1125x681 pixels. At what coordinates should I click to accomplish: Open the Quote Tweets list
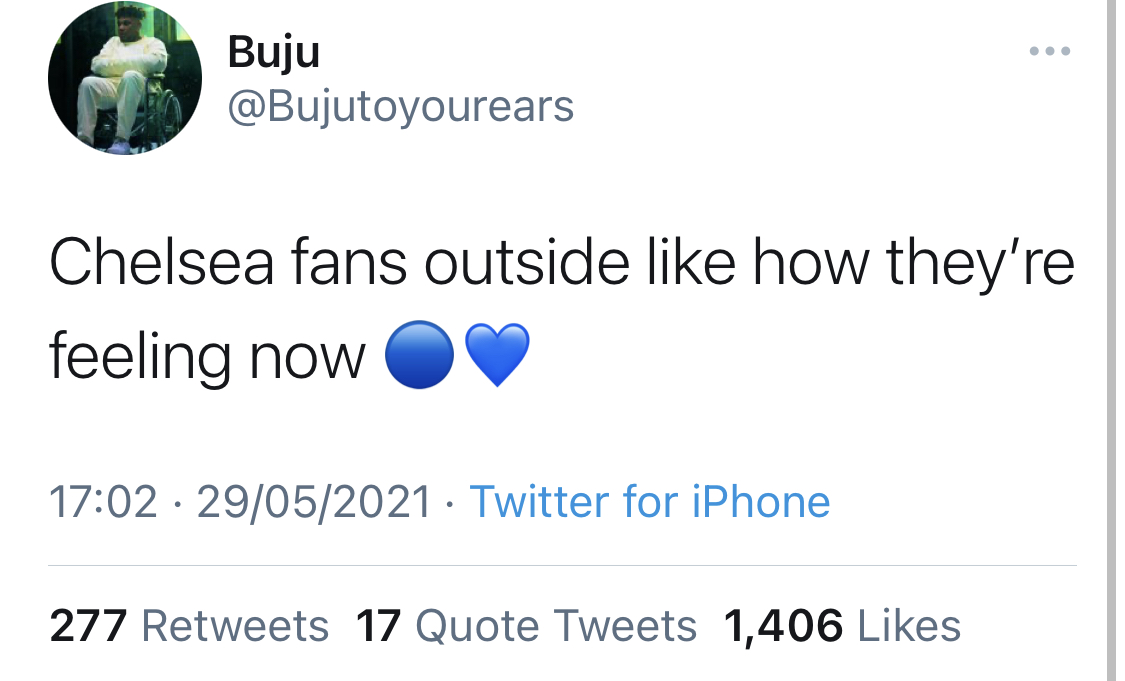click(x=555, y=626)
